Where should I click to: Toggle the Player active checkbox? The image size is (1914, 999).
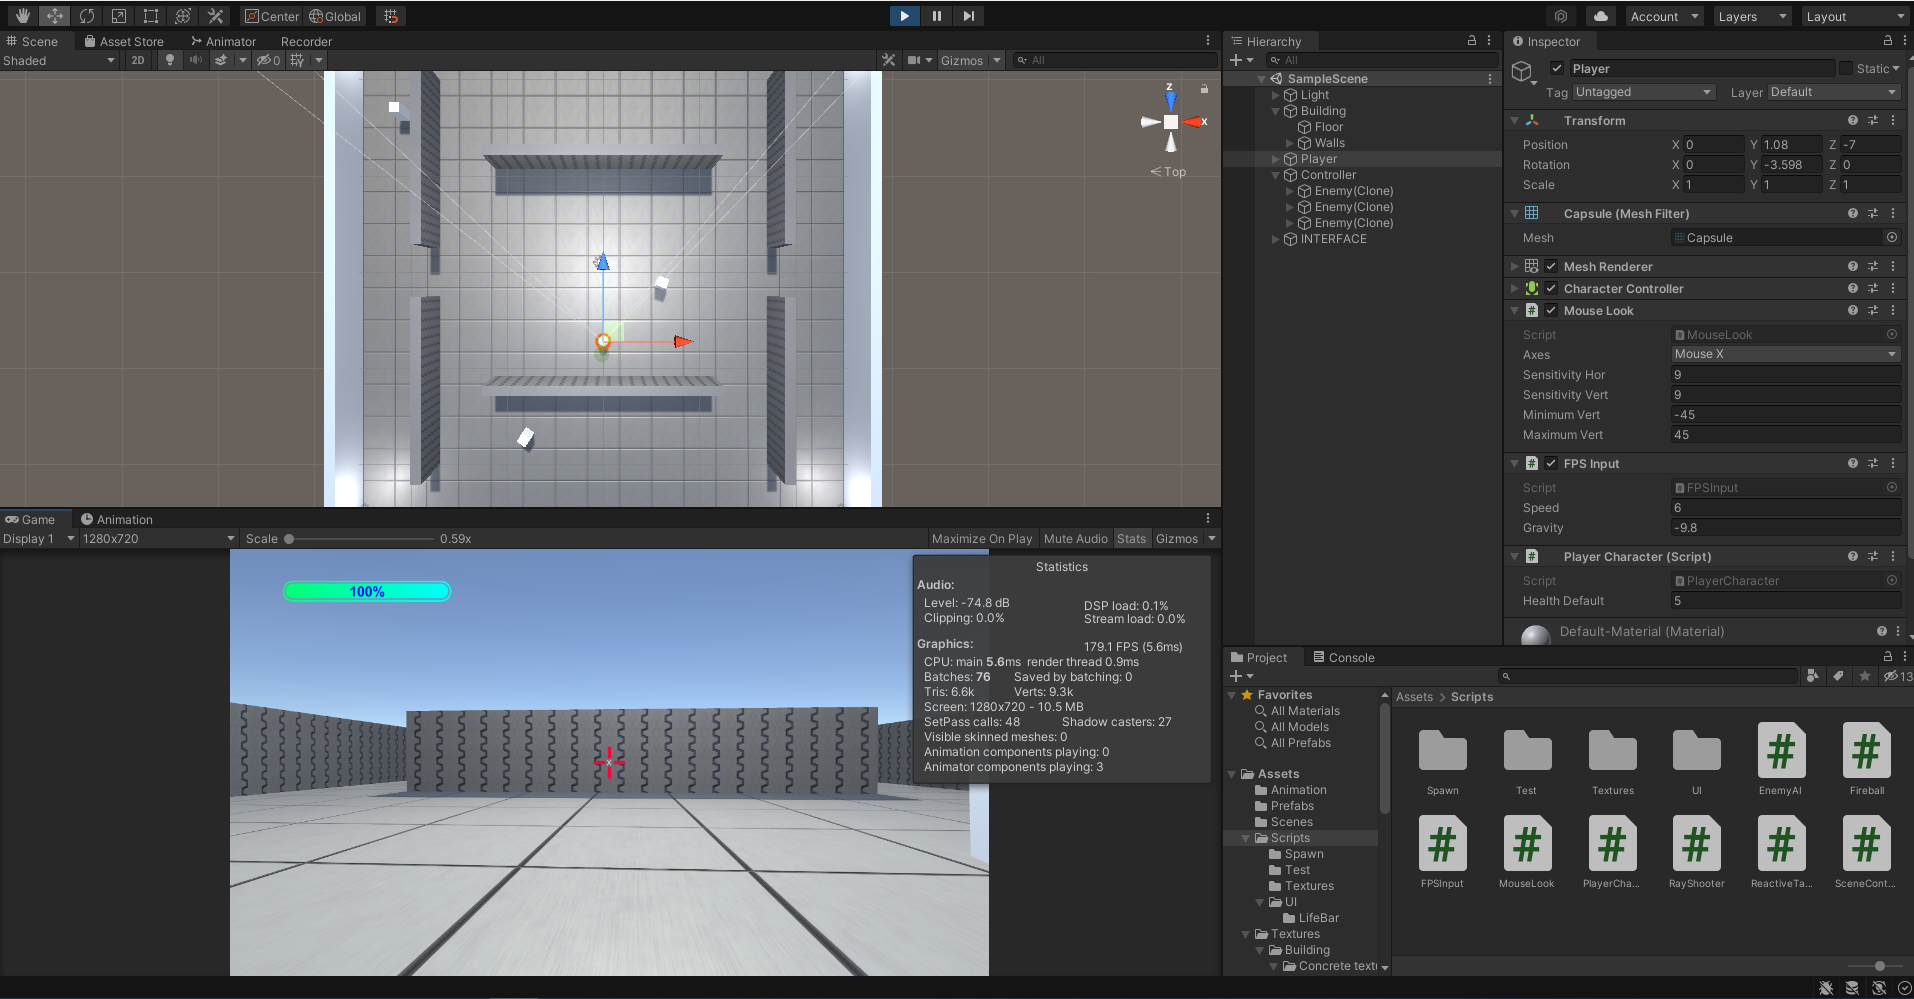click(1557, 68)
